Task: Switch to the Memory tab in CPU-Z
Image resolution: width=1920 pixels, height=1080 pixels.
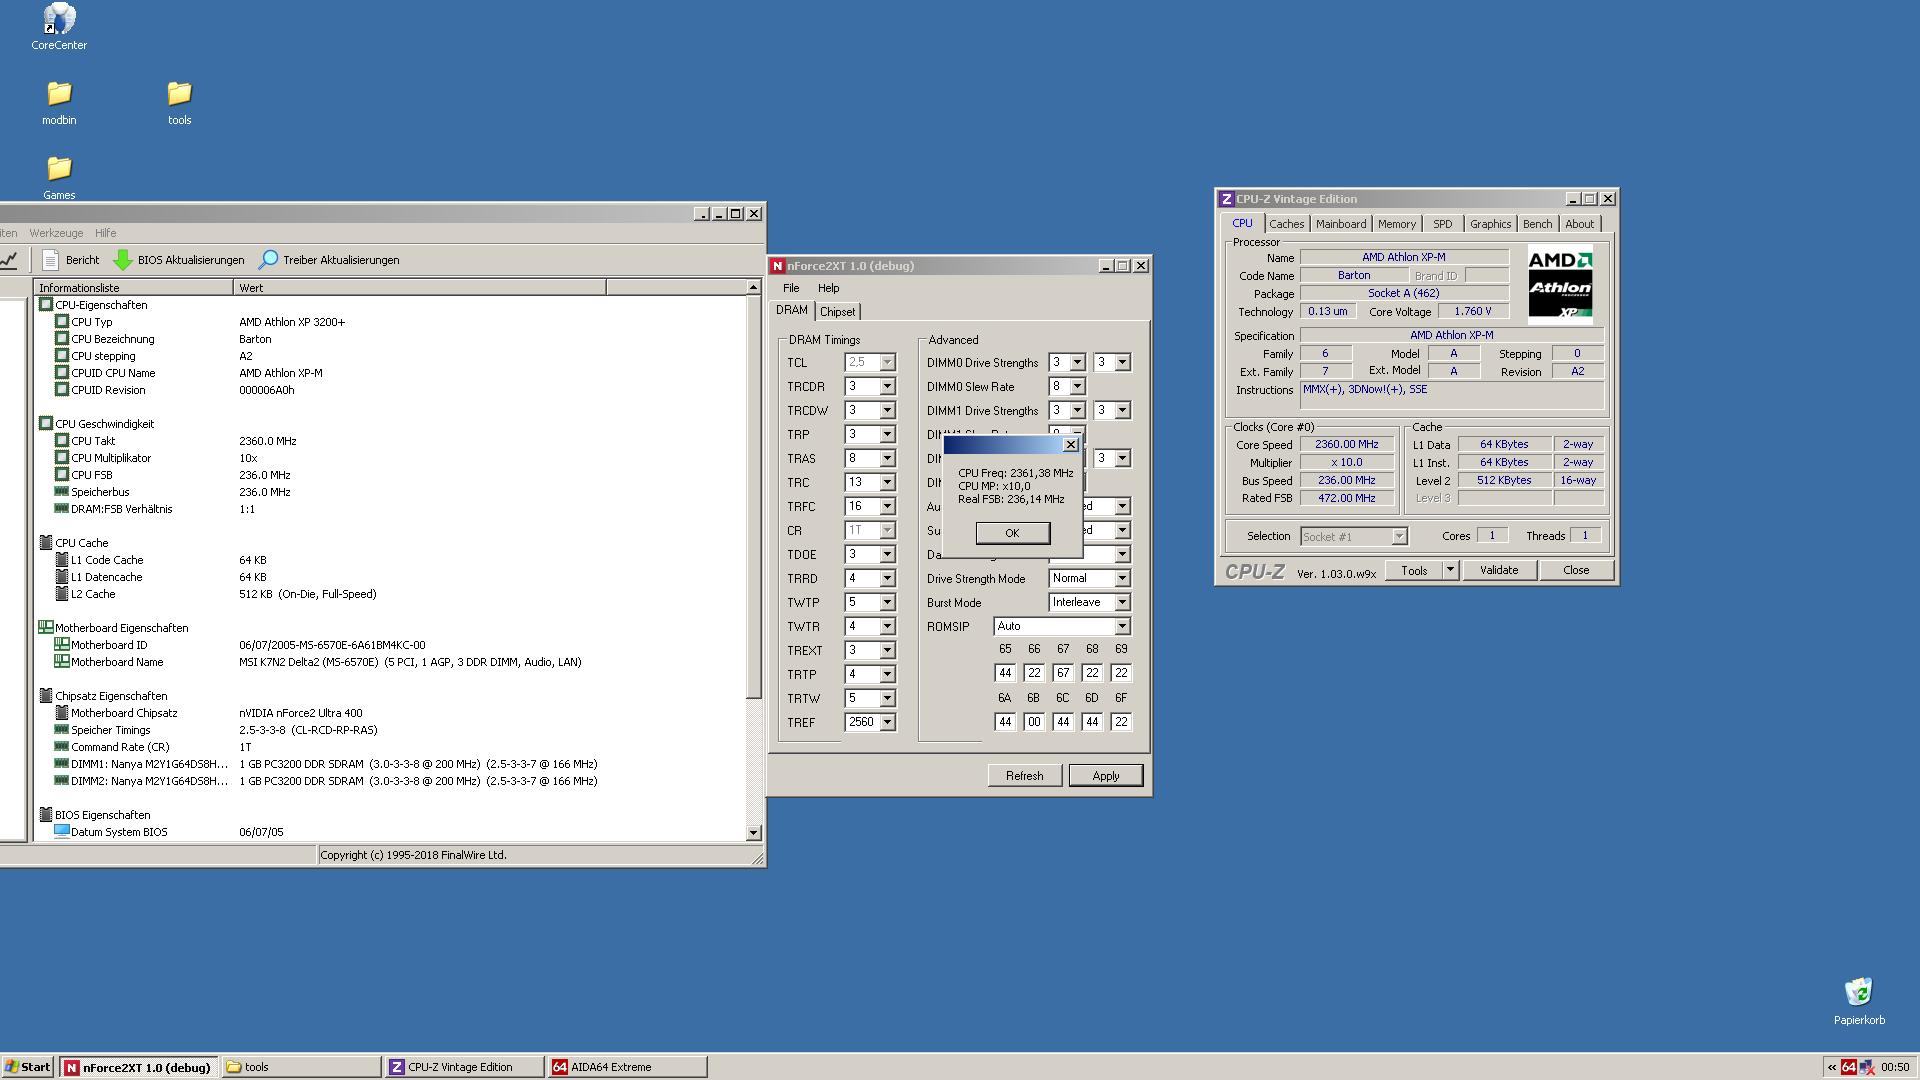Action: 1396,224
